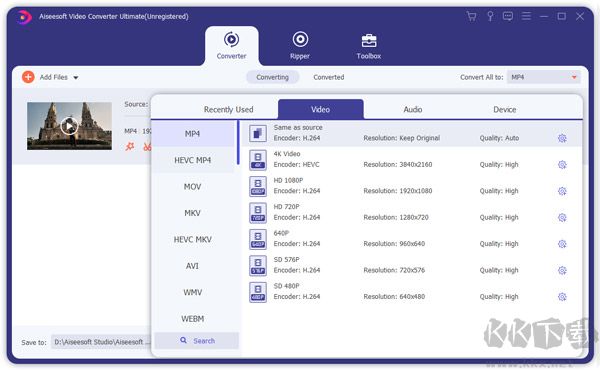600x370 pixels.
Task: Open settings gear for SD 576P
Action: (x=562, y=270)
